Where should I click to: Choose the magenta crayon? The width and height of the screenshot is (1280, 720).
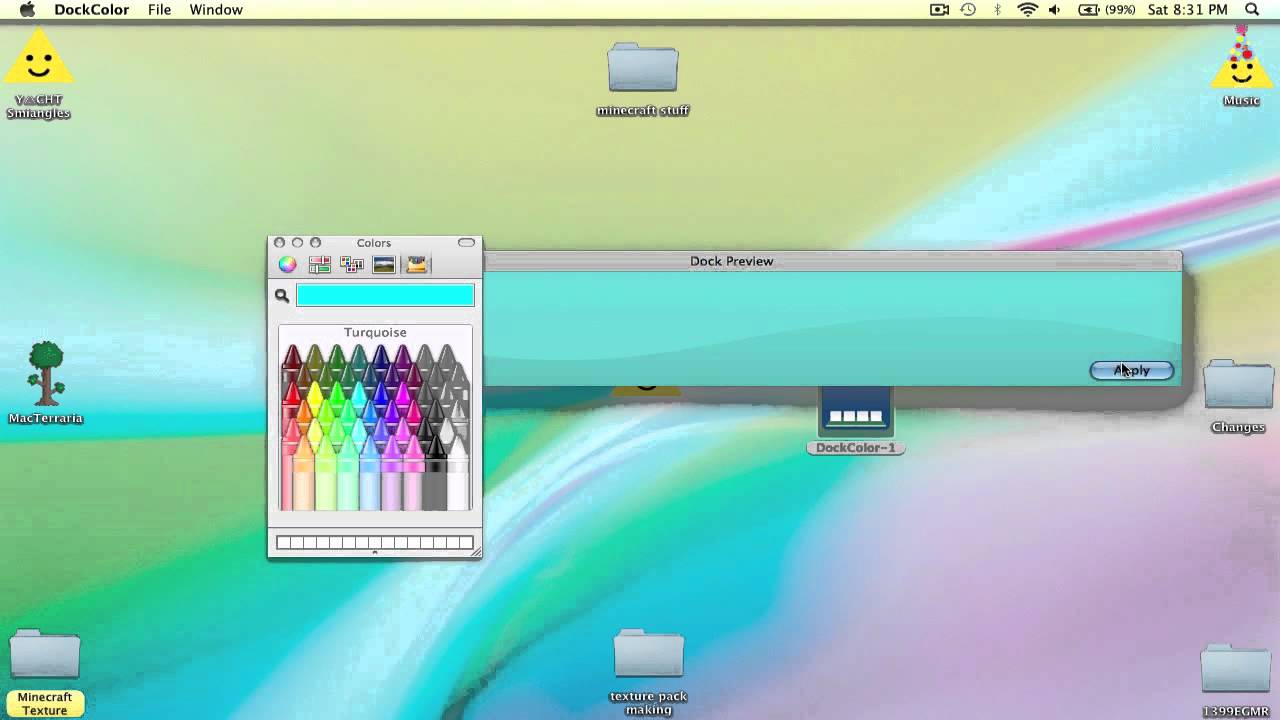(x=402, y=393)
